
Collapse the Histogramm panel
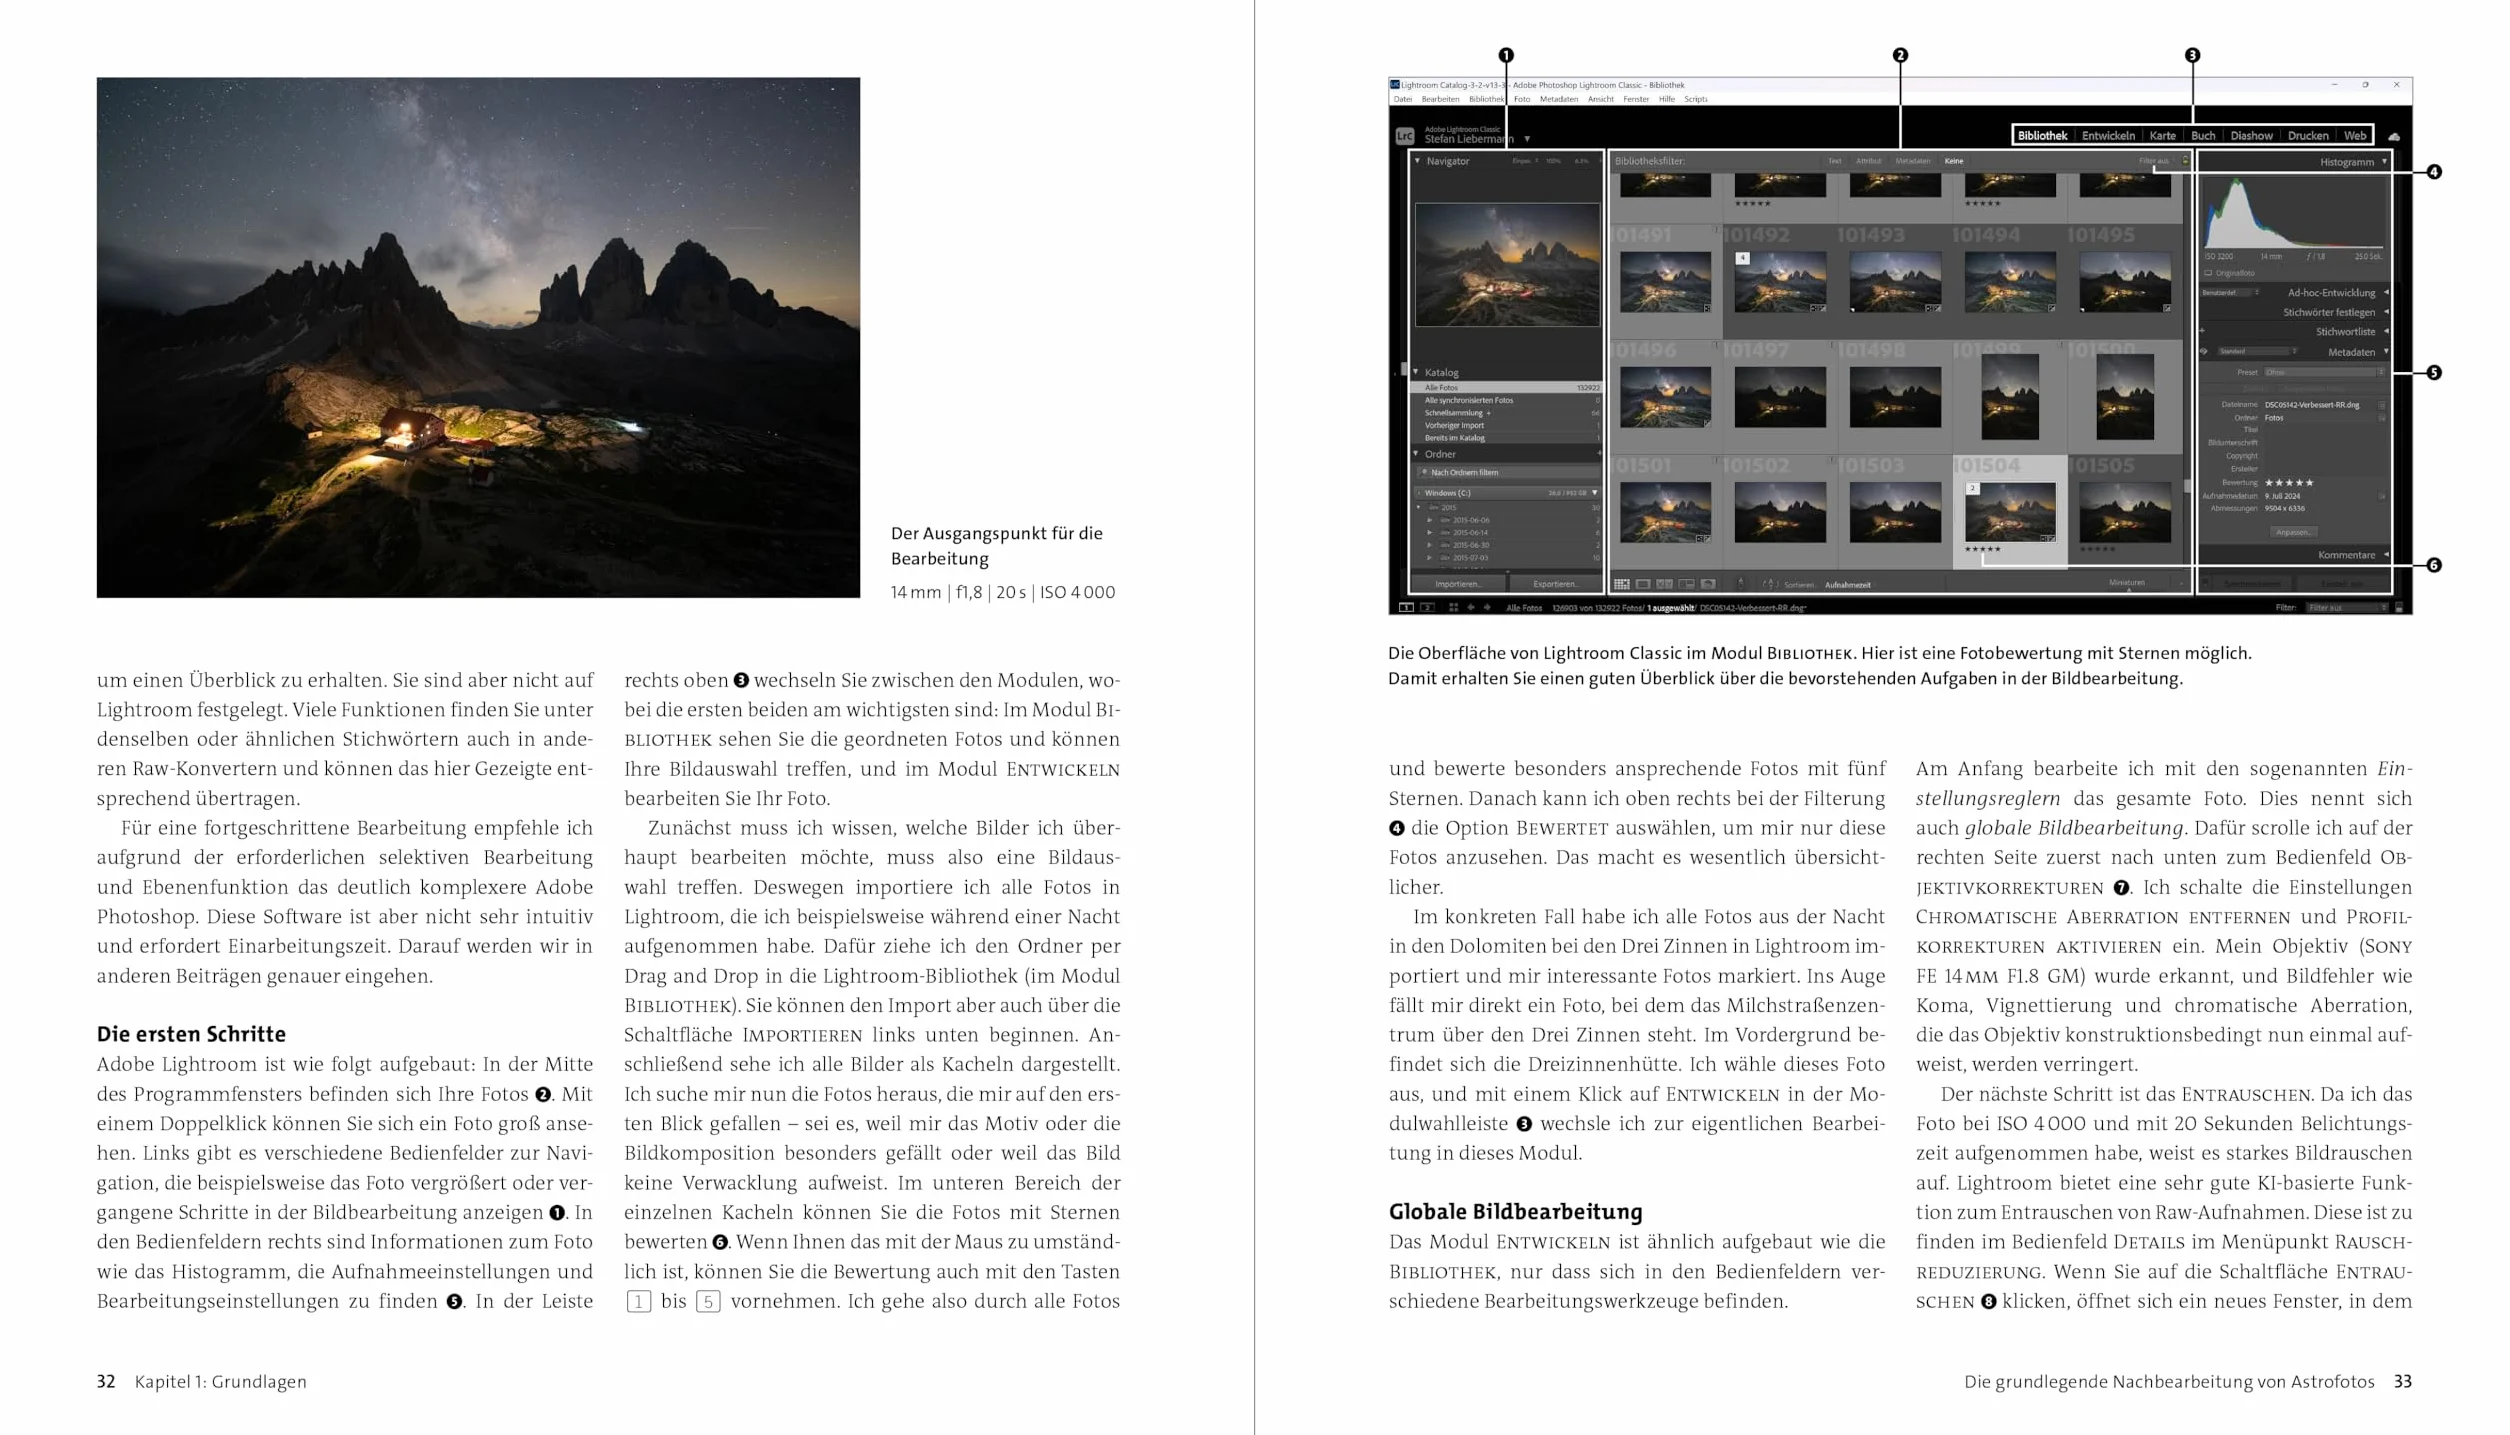pyautogui.click(x=2384, y=161)
